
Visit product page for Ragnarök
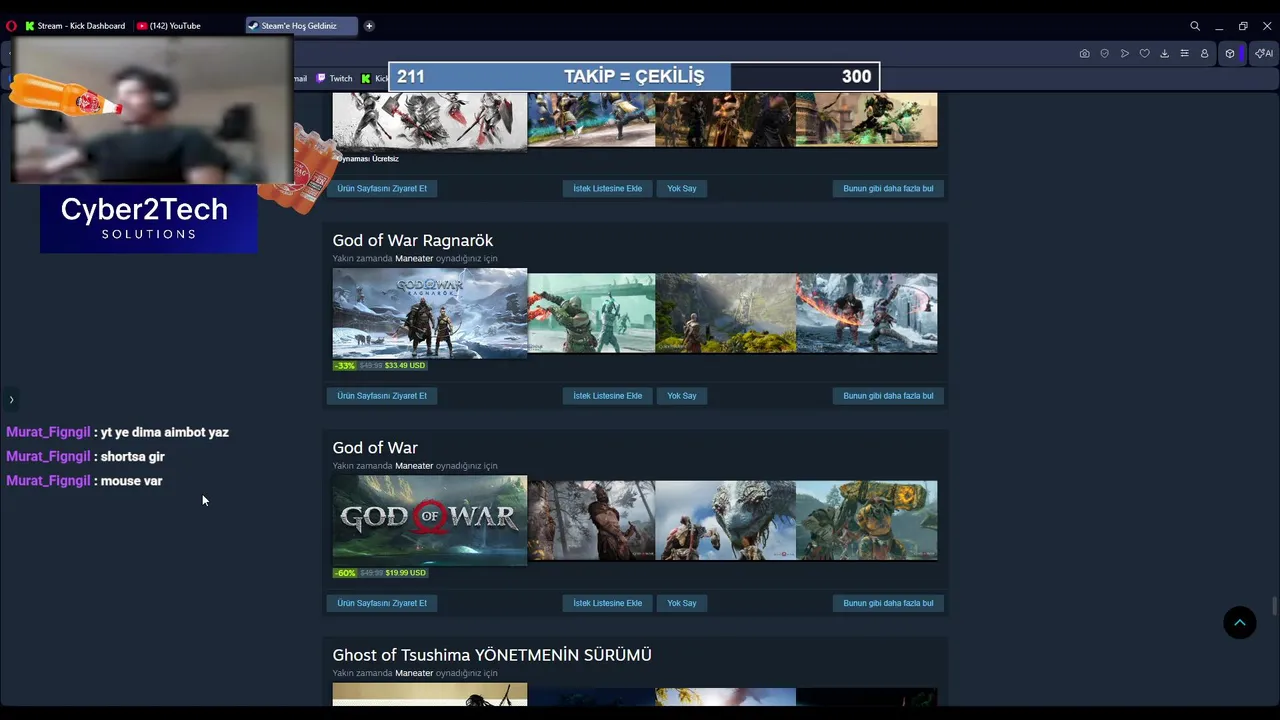[x=382, y=395]
